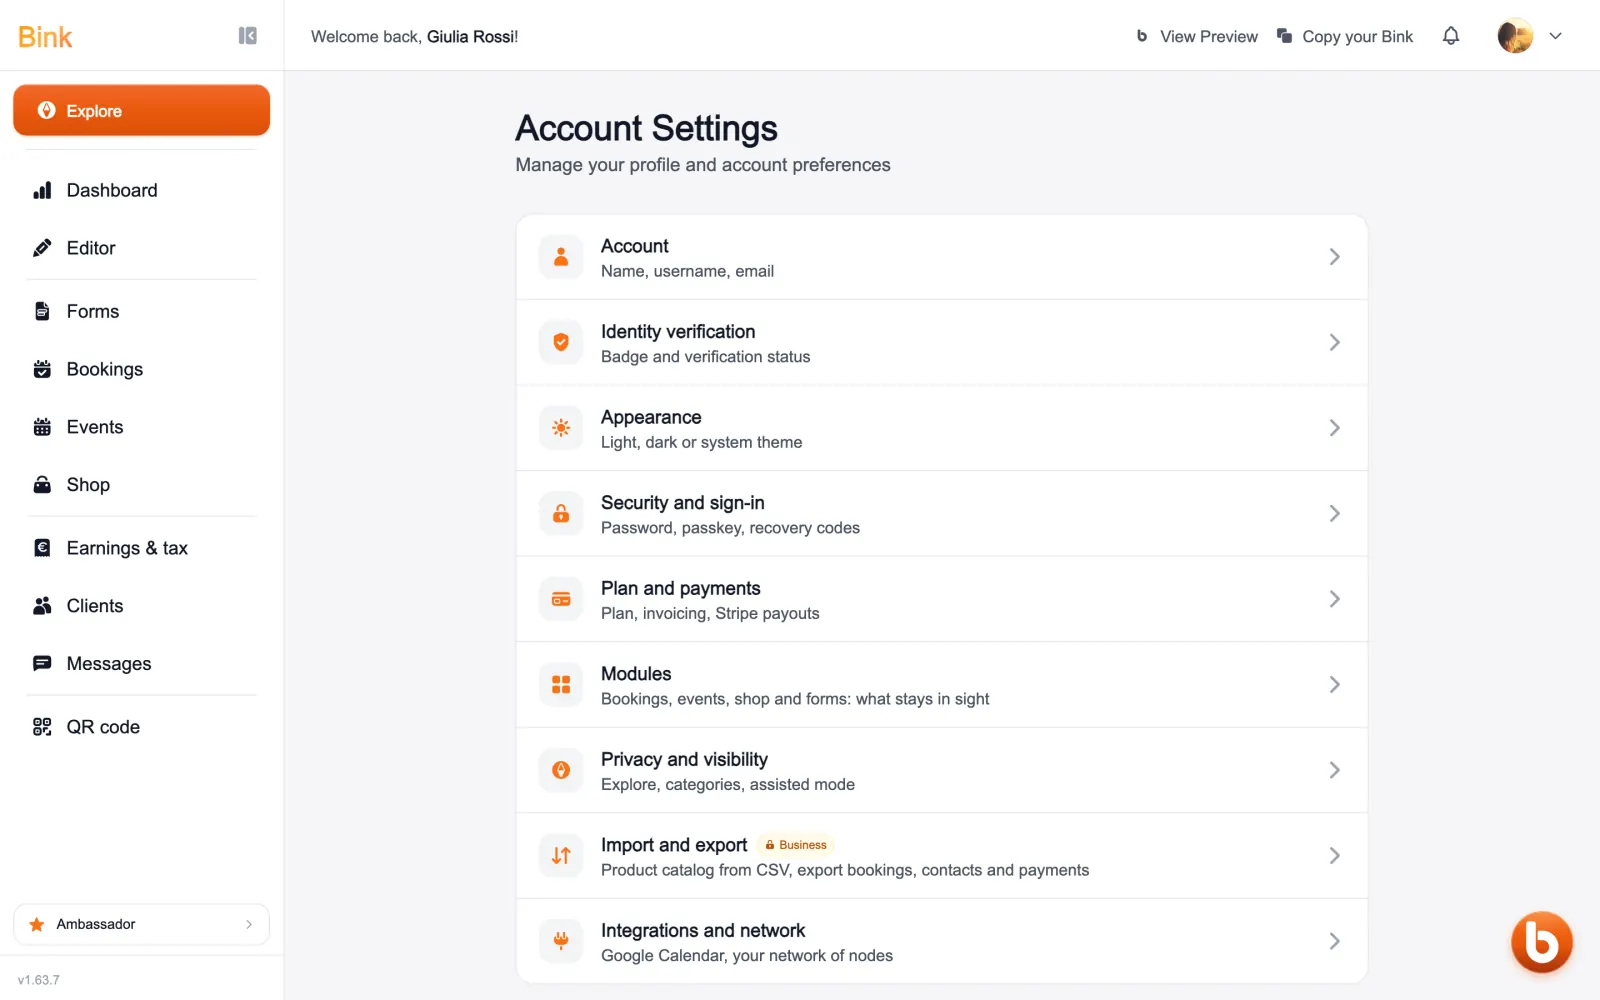Expand the Account row chevron
Viewport: 1600px width, 1000px height.
[x=1334, y=257]
